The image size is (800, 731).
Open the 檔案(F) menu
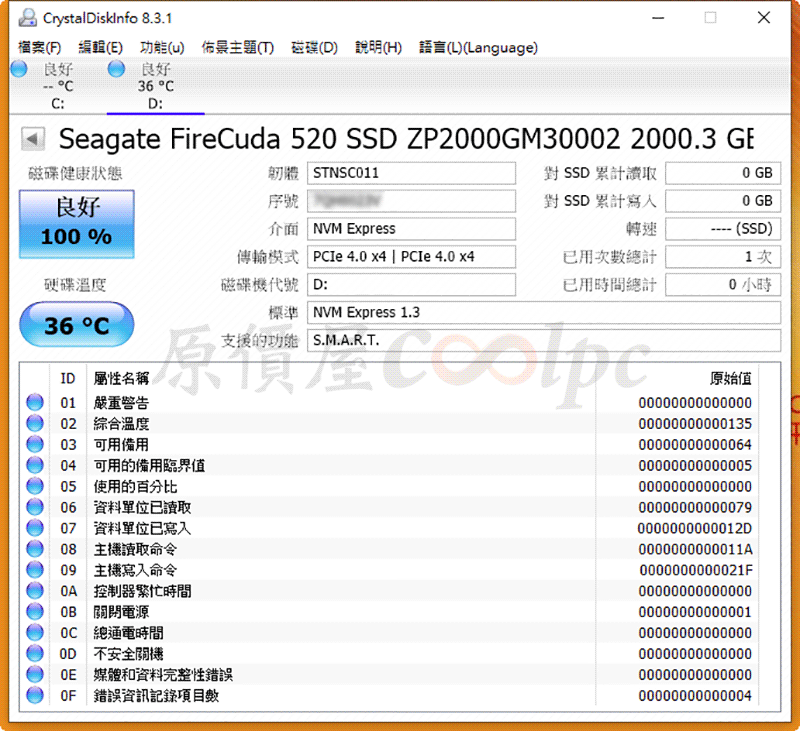pos(40,47)
